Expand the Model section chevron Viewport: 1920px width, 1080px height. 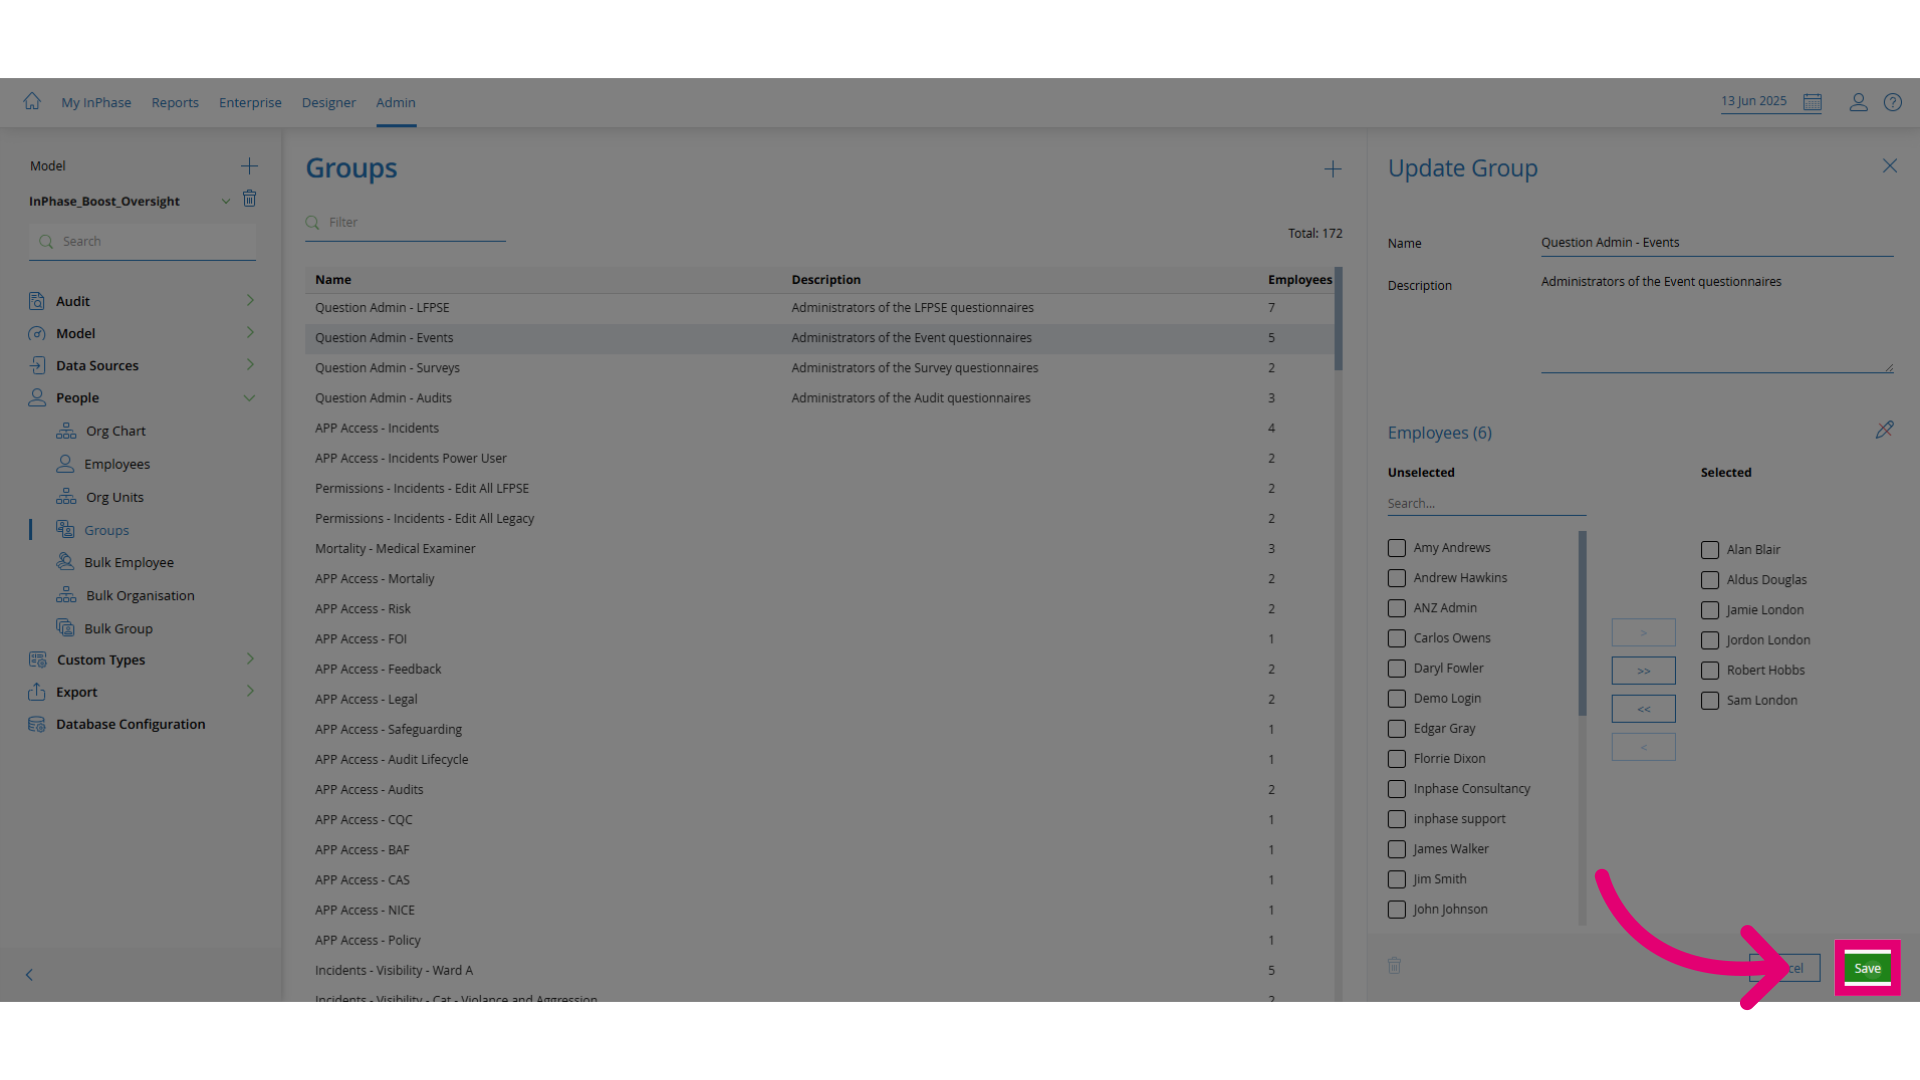[250, 332]
